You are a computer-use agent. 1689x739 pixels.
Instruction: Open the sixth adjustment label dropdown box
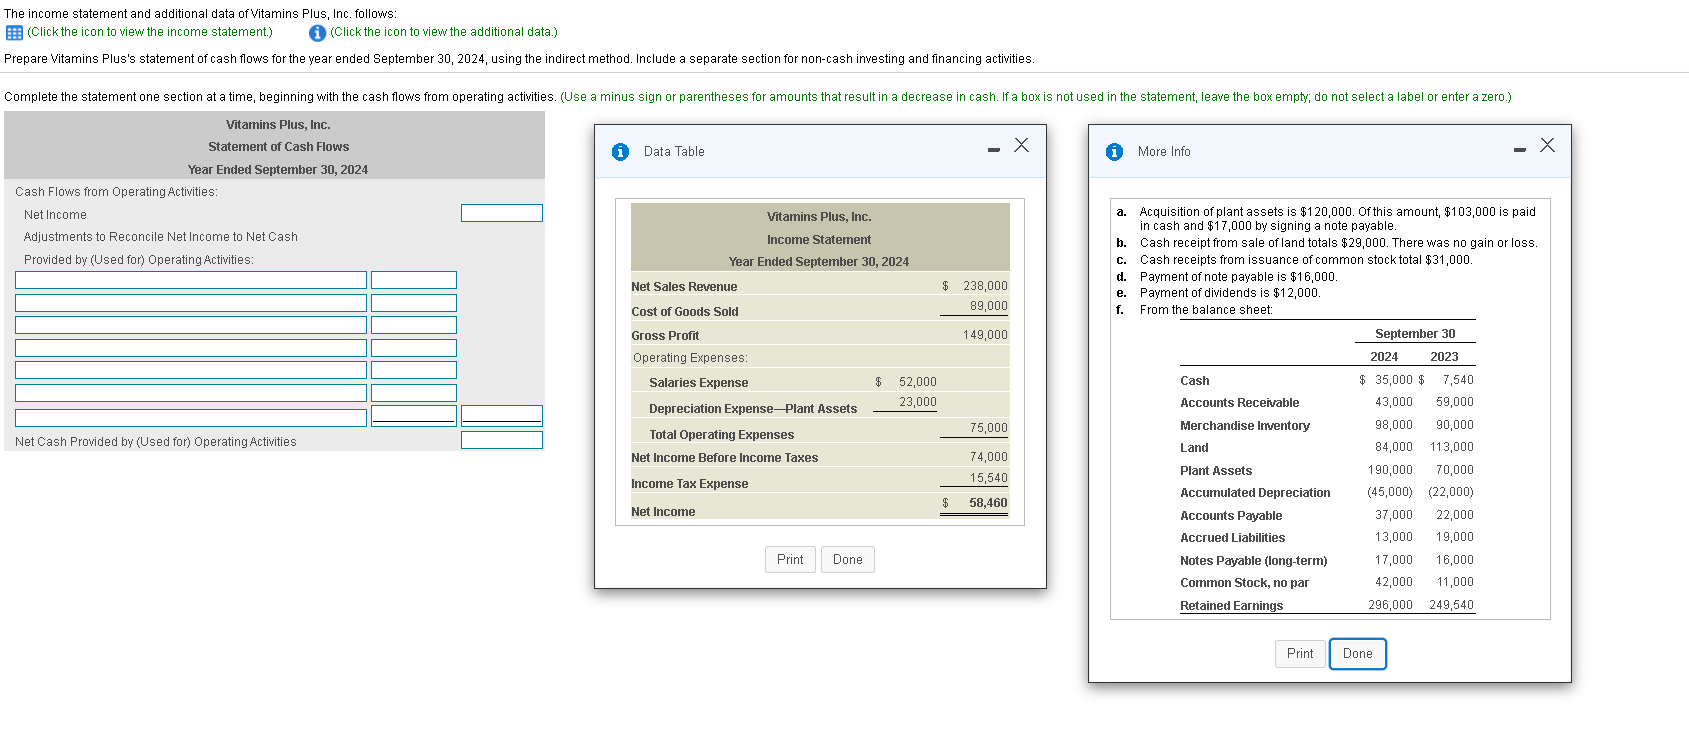coord(191,393)
